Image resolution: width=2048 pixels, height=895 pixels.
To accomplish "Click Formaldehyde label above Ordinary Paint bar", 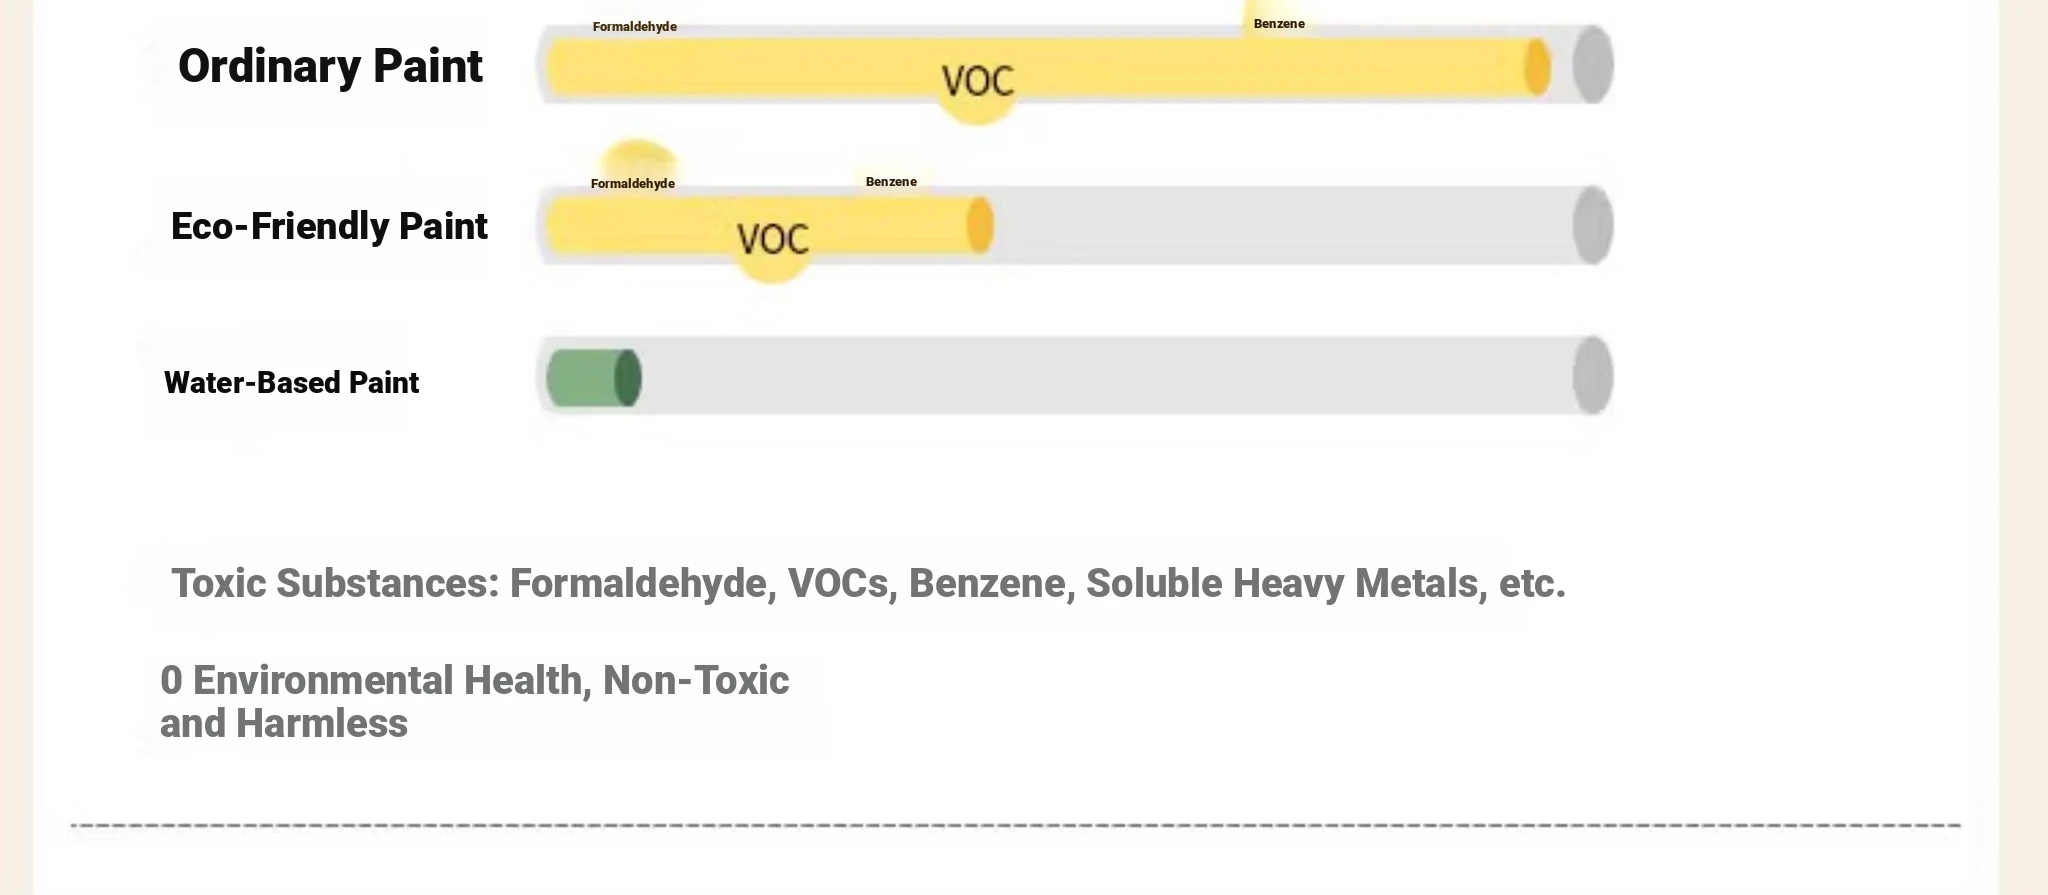I will pyautogui.click(x=634, y=27).
